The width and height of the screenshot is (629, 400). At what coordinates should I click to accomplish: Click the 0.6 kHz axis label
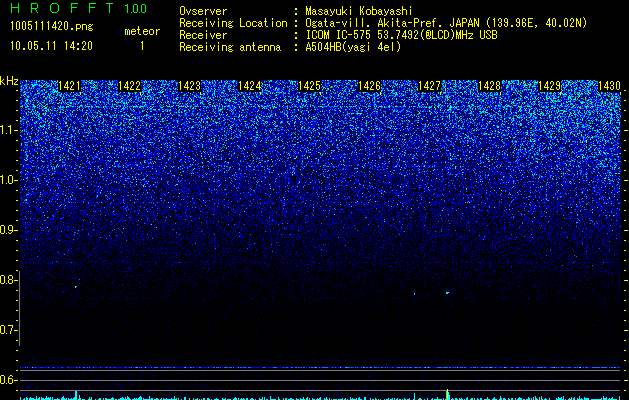[8, 380]
